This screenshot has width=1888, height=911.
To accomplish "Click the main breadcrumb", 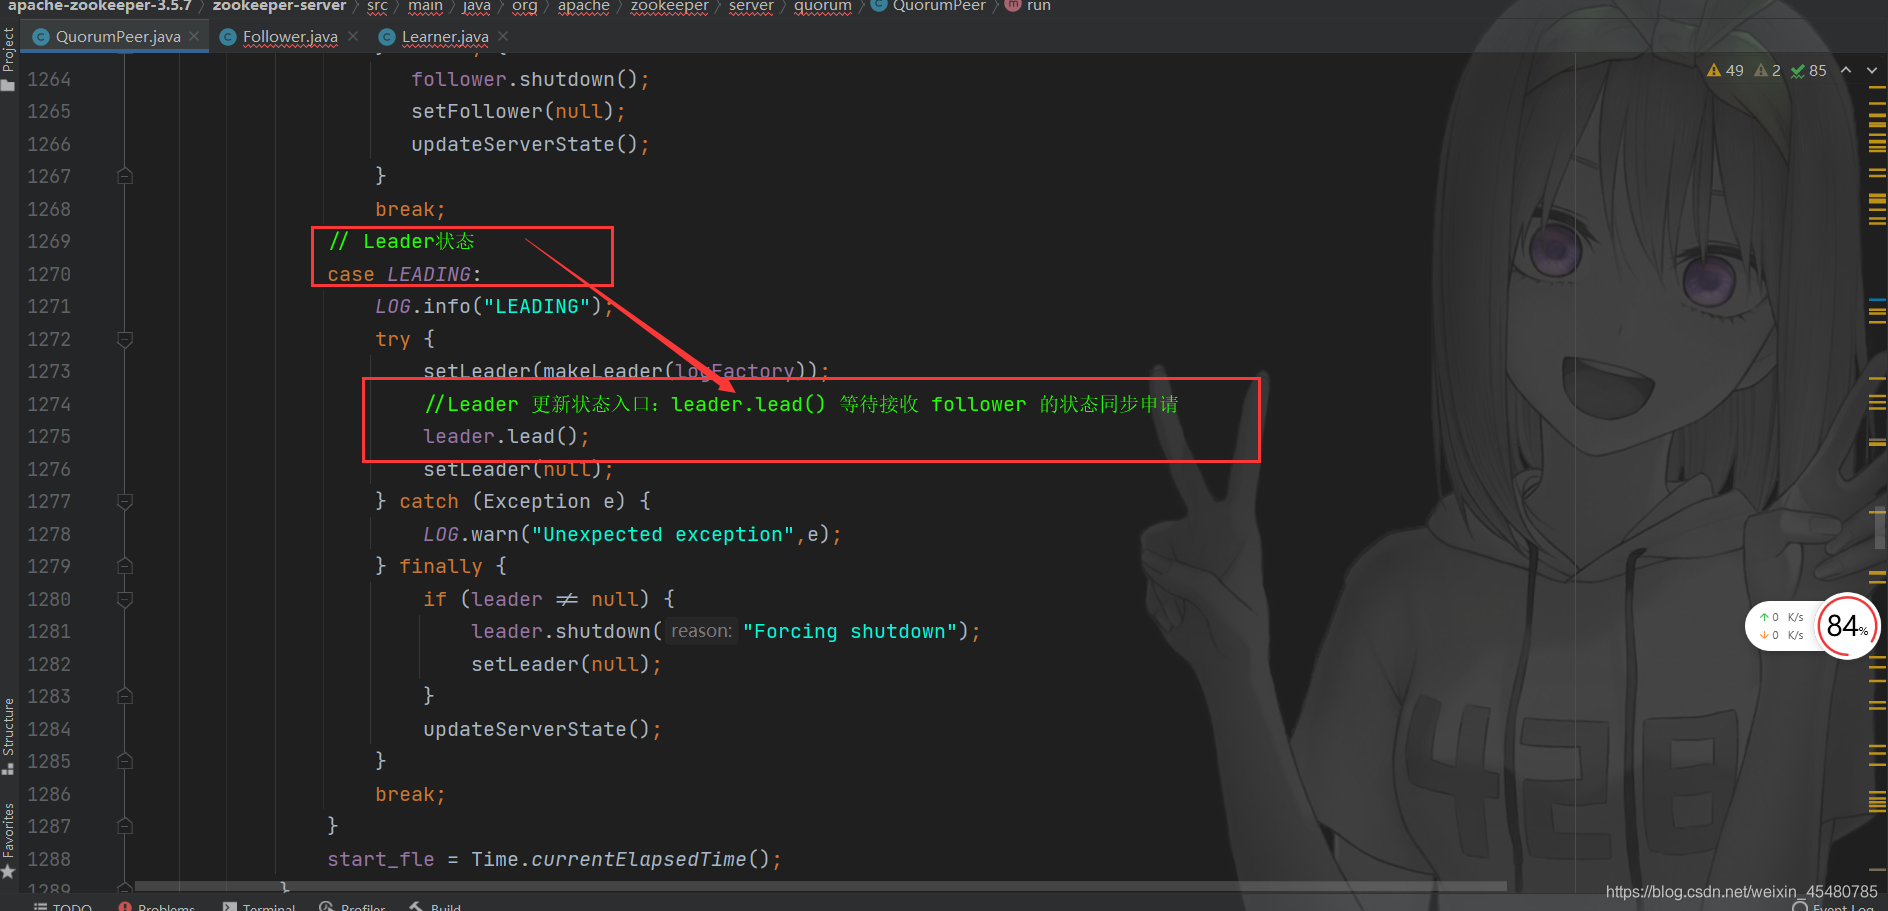I will pyautogui.click(x=425, y=6).
